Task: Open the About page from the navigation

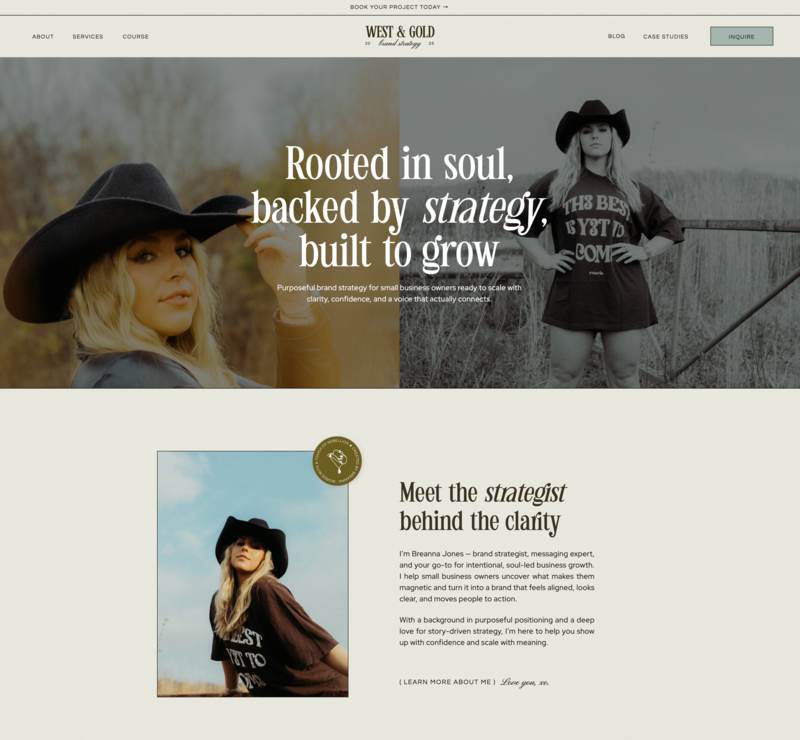Action: tap(43, 37)
